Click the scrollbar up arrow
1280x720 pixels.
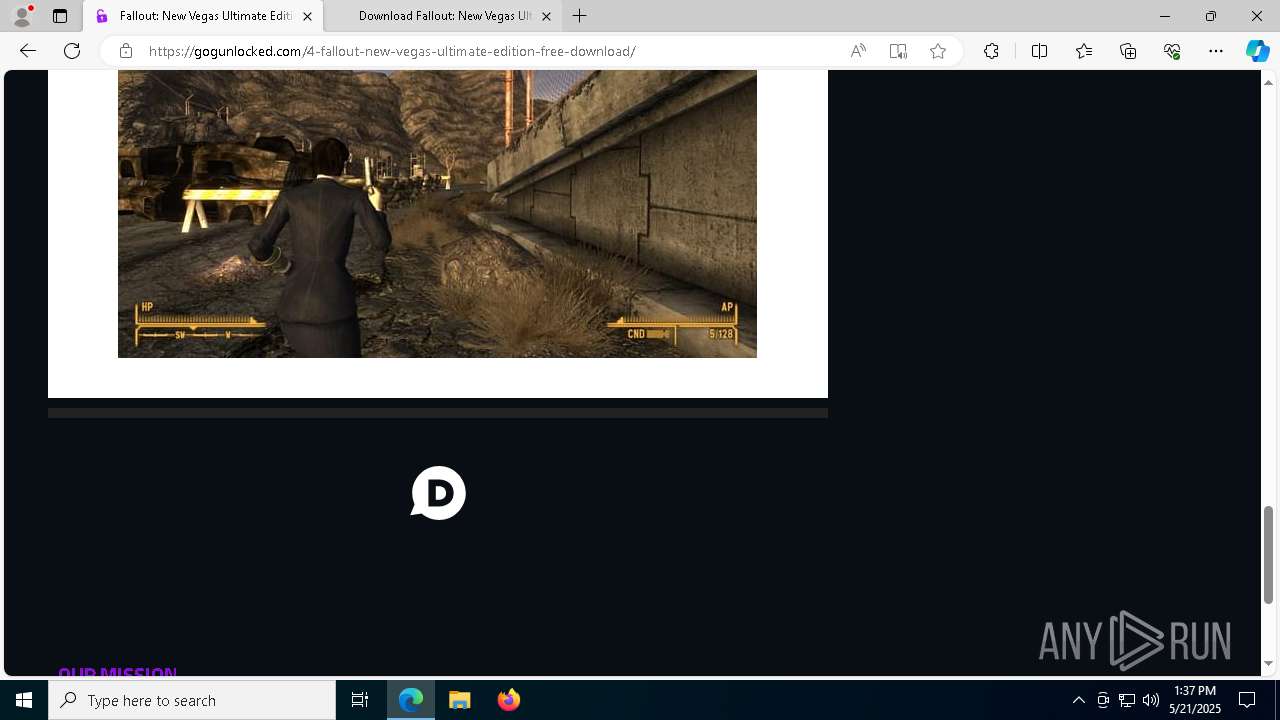1269,81
